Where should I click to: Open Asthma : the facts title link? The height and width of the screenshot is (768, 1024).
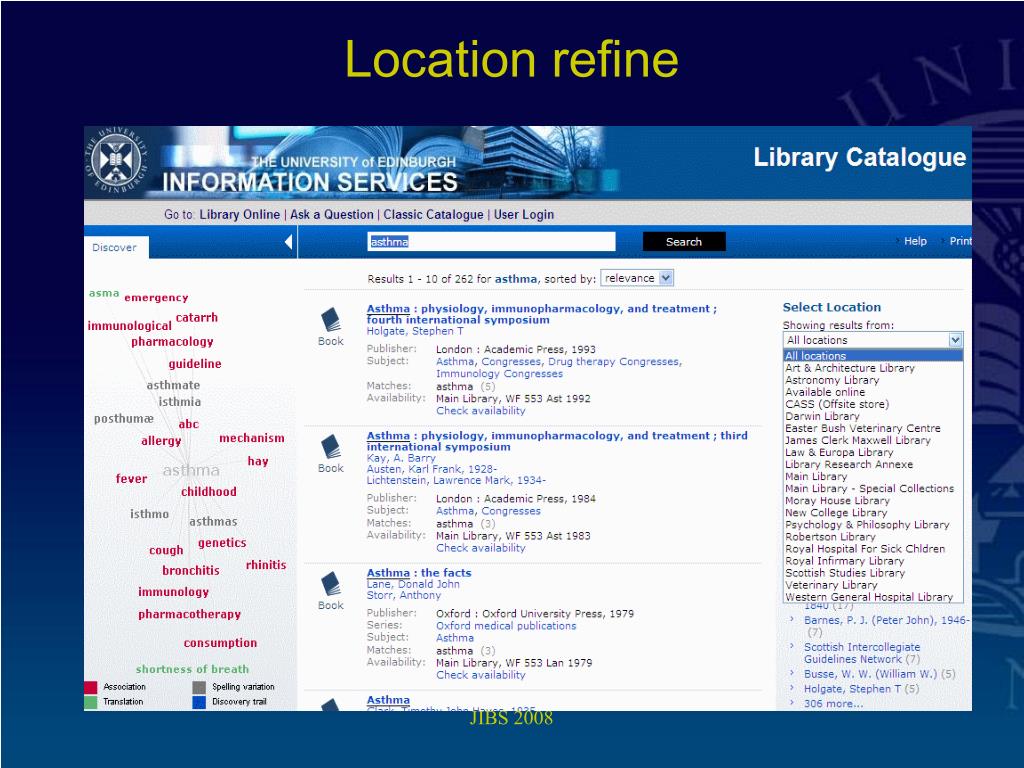click(419, 573)
